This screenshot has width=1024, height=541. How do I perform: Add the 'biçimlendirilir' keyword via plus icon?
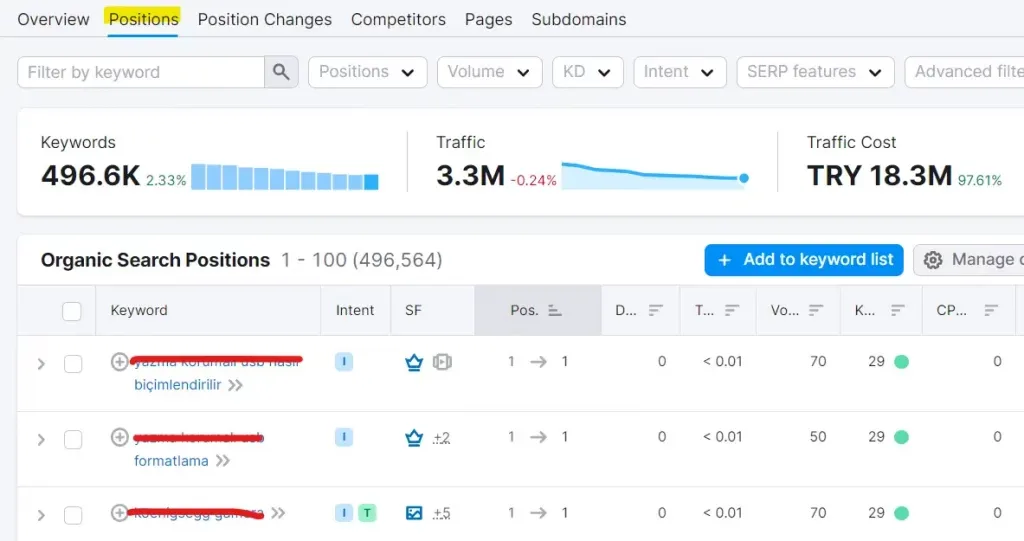point(119,361)
